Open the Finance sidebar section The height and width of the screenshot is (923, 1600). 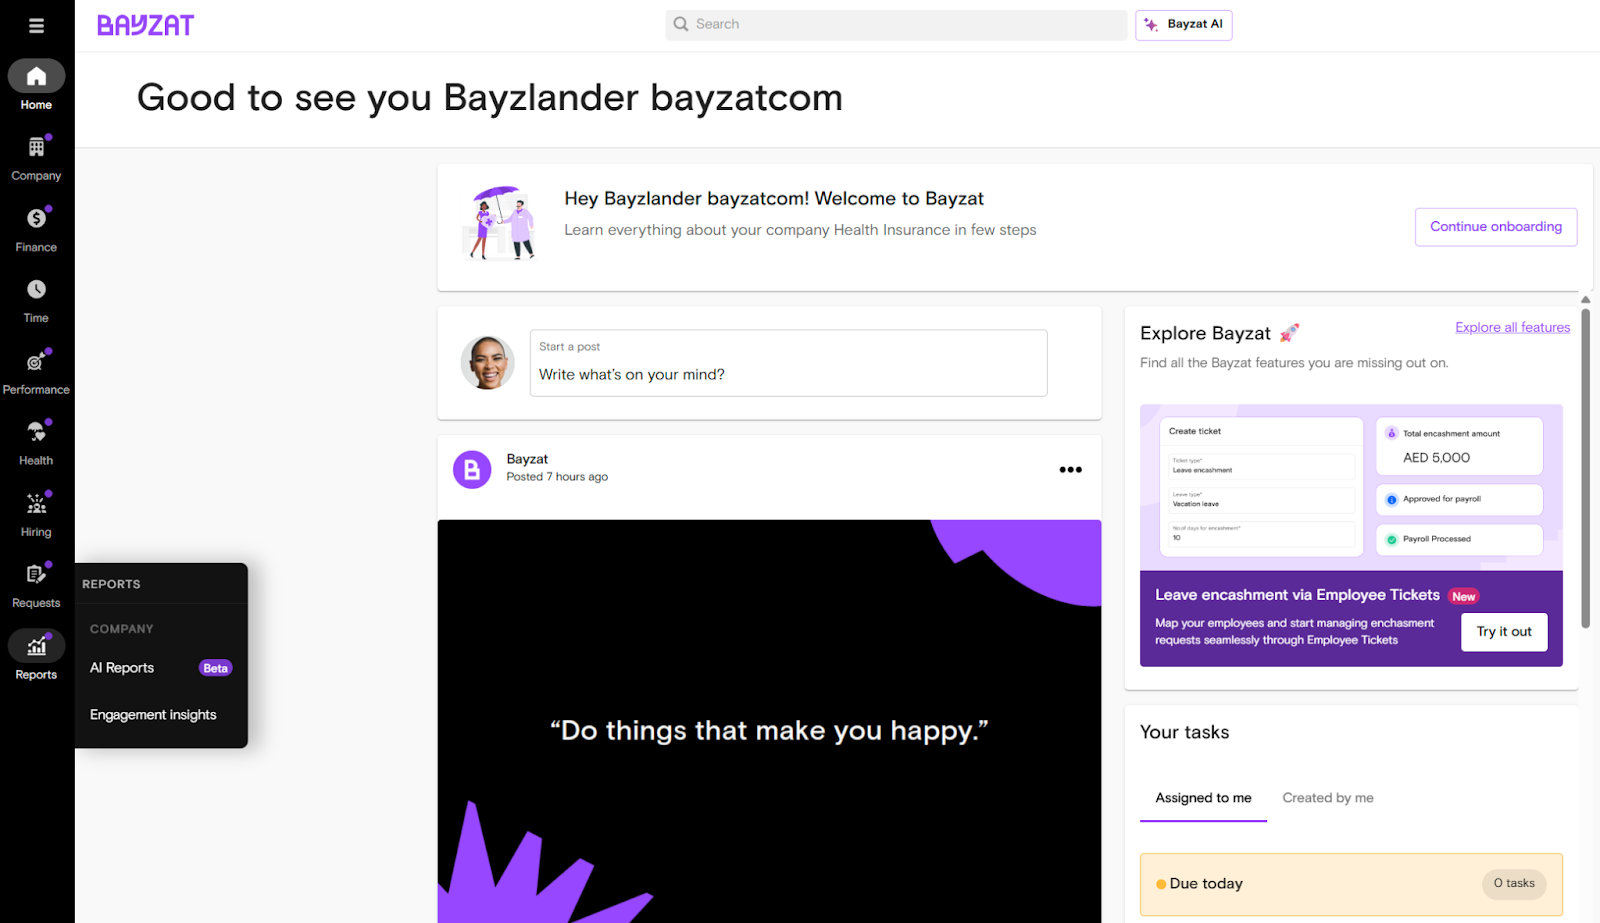pyautogui.click(x=36, y=229)
